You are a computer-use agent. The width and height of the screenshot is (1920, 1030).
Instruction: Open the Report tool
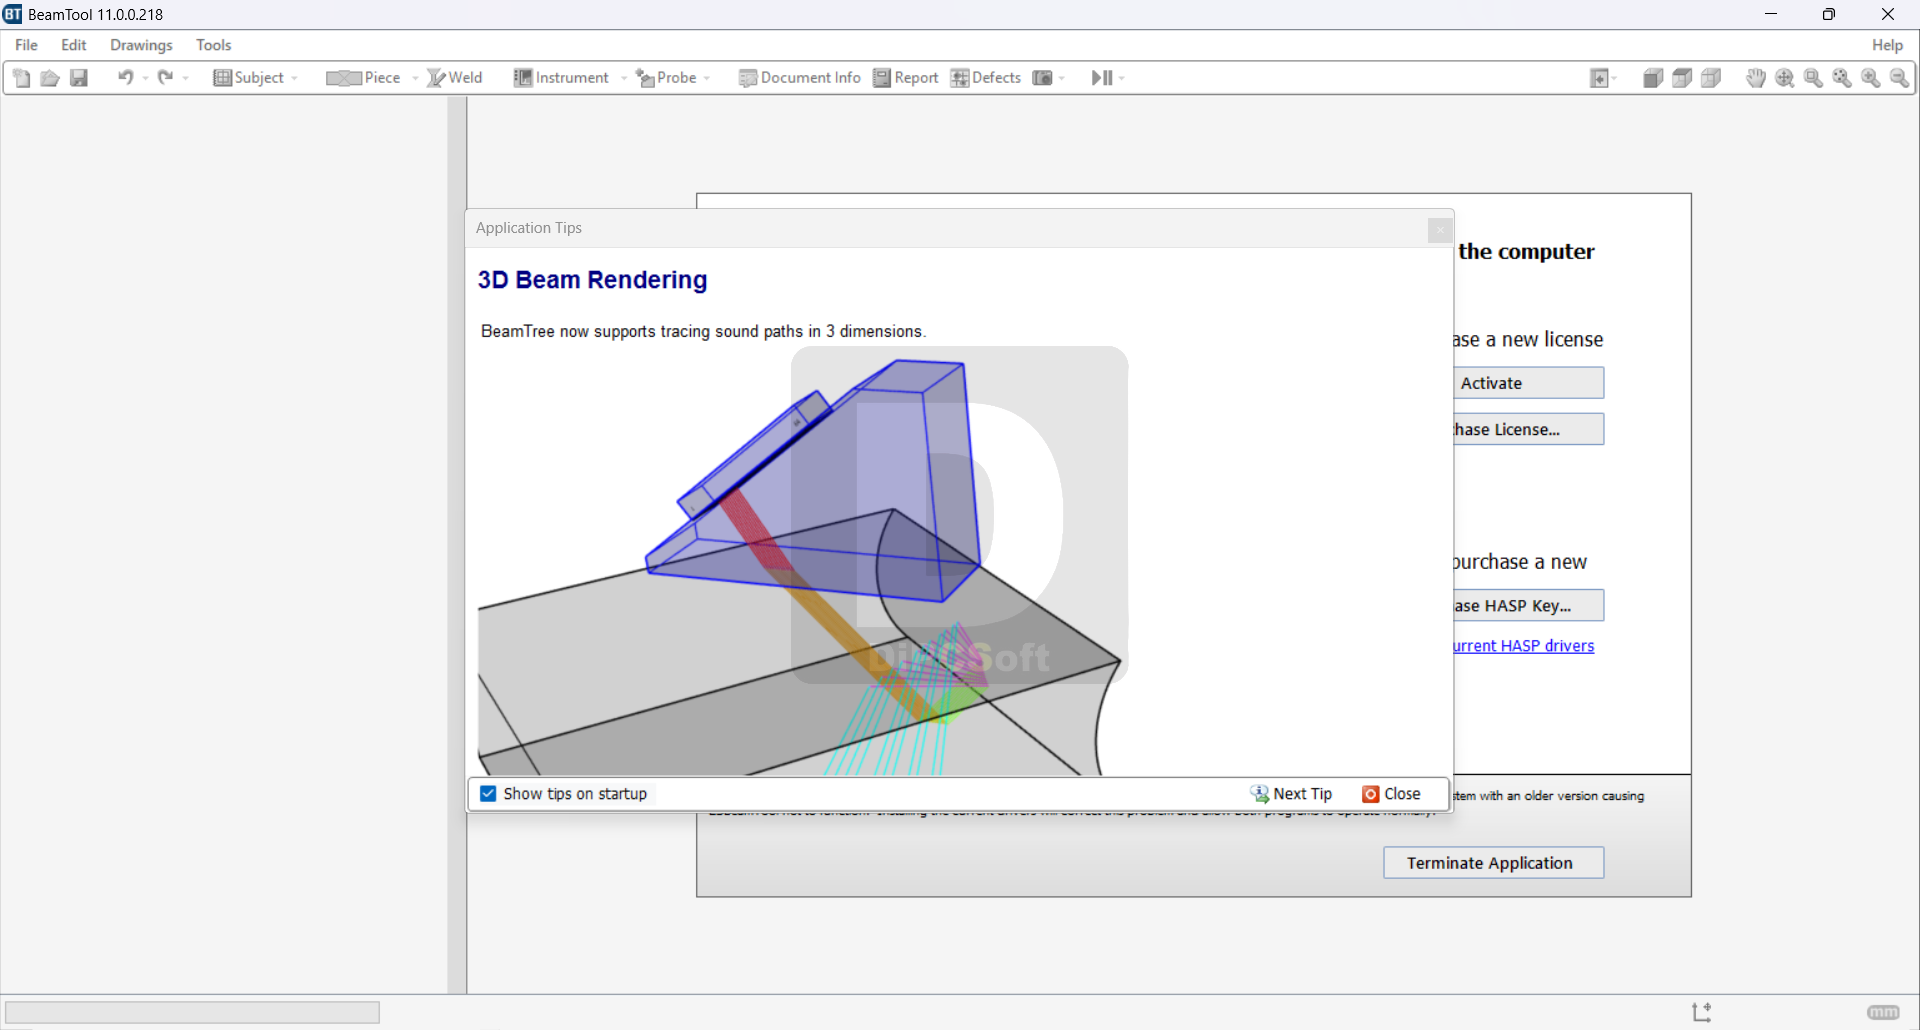[x=906, y=78]
